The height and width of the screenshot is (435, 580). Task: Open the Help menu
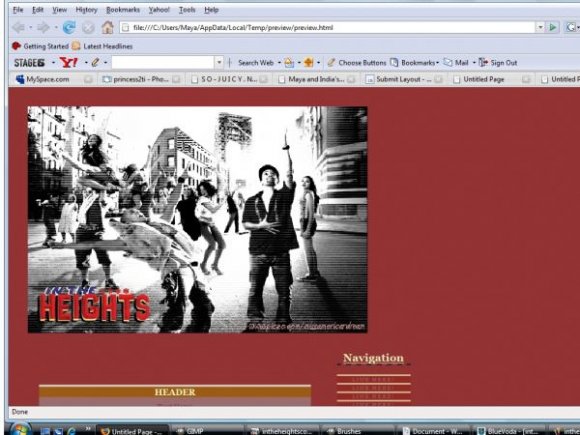tap(211, 10)
